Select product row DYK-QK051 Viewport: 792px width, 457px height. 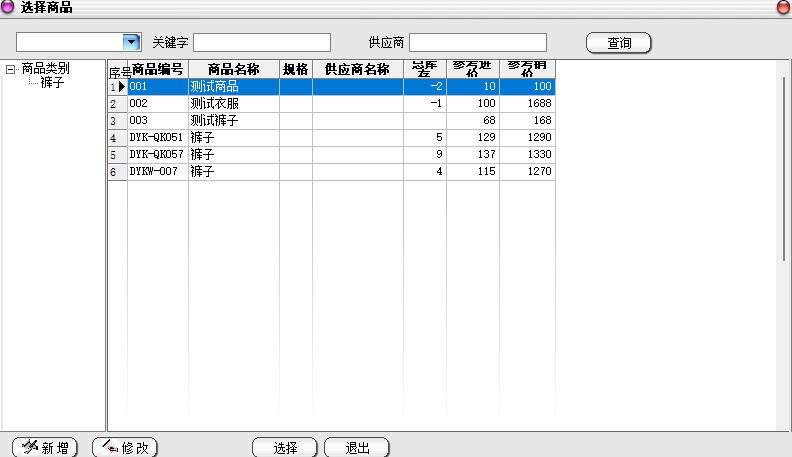pos(156,138)
